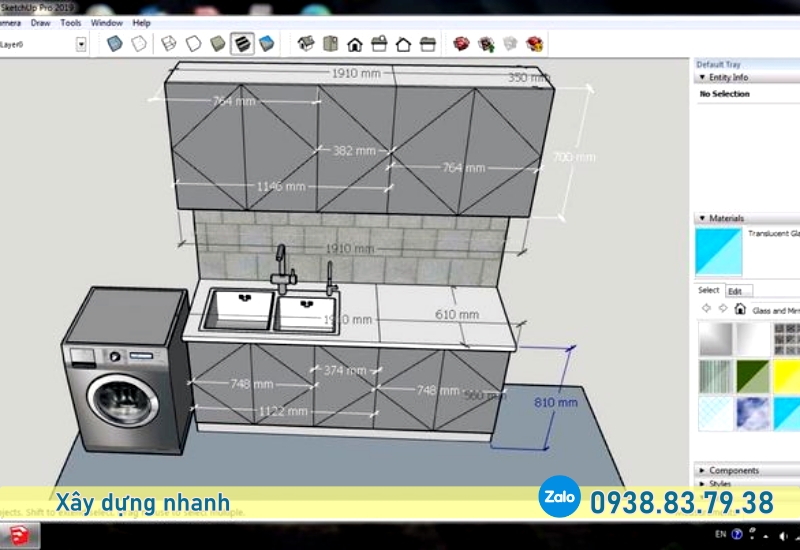This screenshot has width=800, height=550.
Task: Open the Layer0 dropdown arrow
Action: pos(81,44)
